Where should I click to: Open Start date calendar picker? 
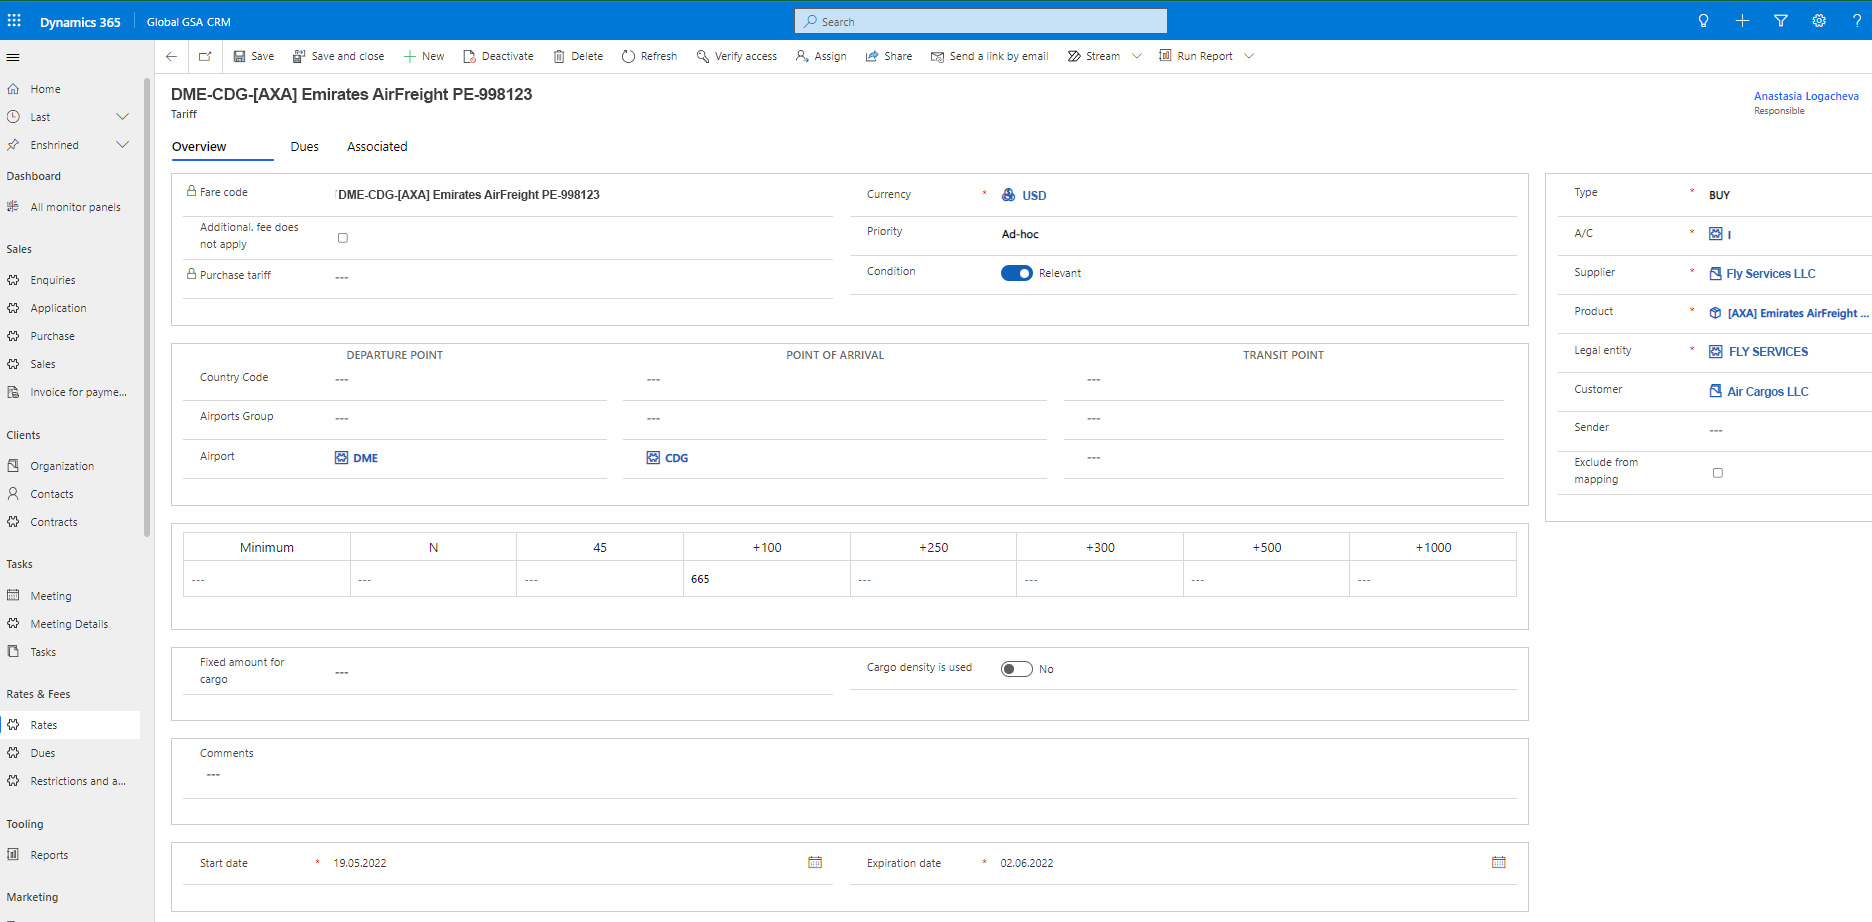click(x=815, y=862)
